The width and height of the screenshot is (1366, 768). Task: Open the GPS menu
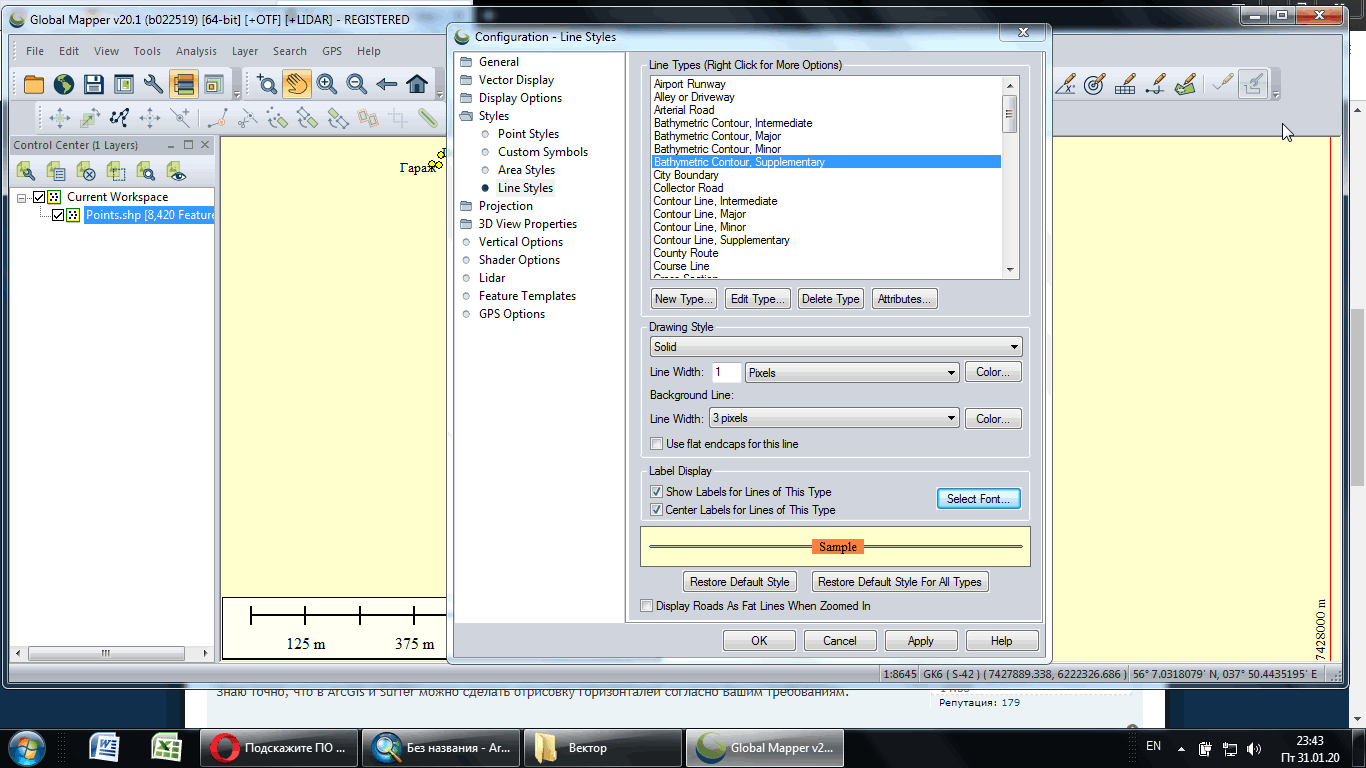(332, 51)
